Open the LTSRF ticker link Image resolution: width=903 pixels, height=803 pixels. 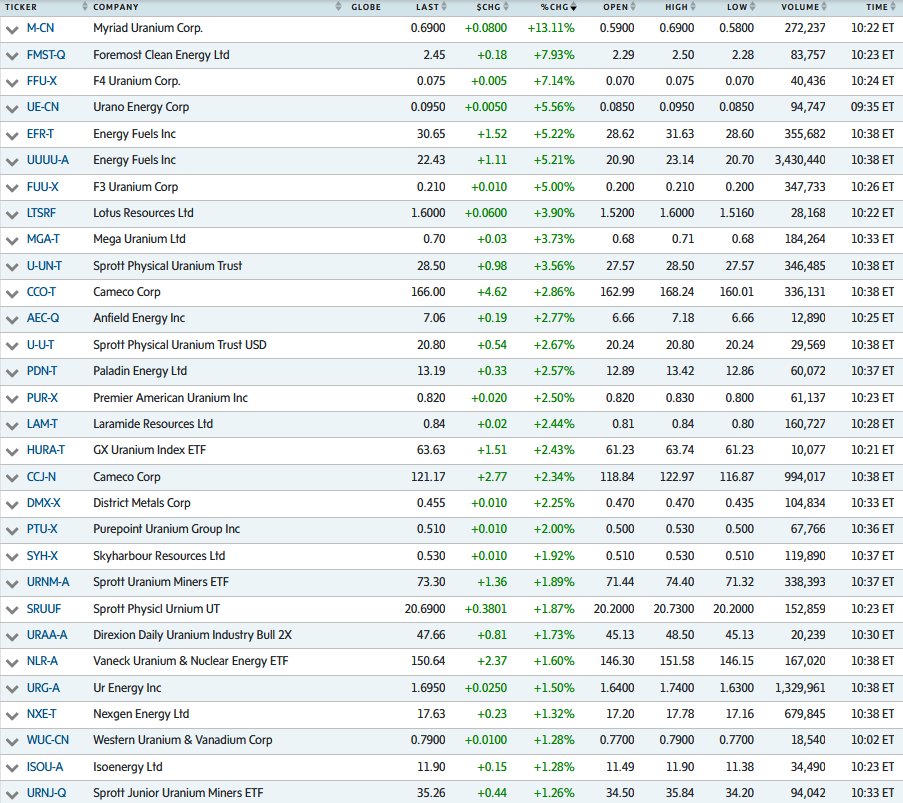41,213
